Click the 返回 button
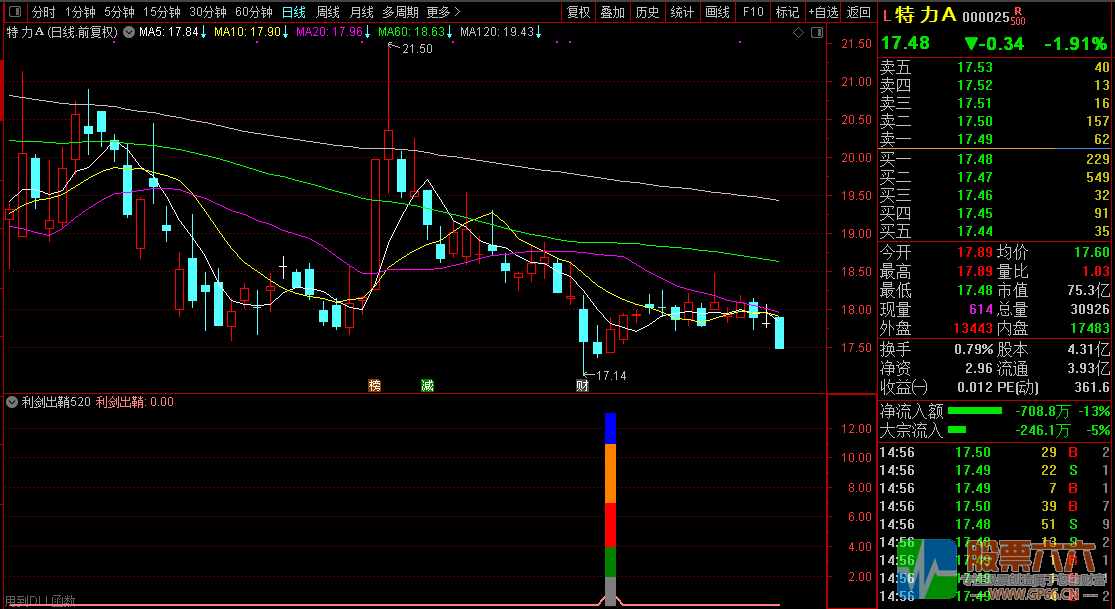 [858, 12]
